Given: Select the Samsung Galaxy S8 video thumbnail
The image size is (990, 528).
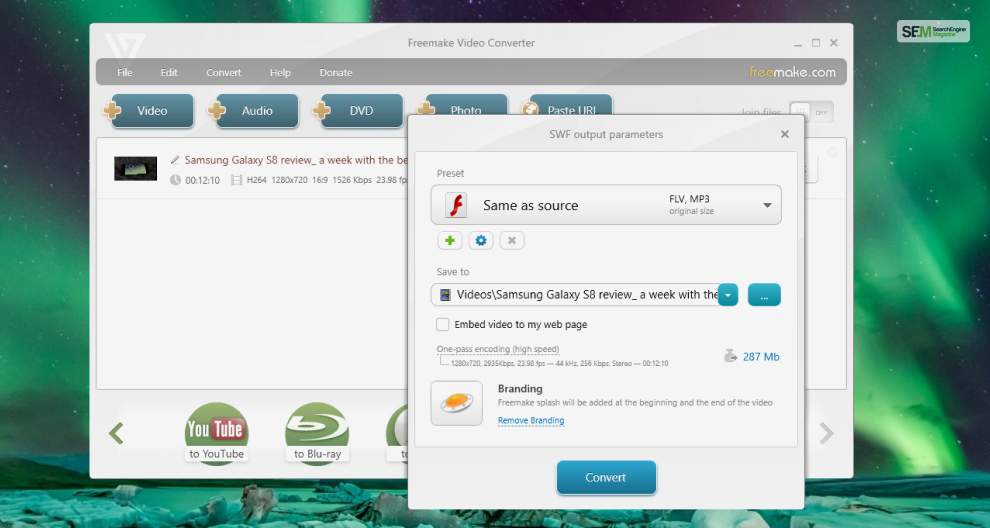Looking at the screenshot, I should tap(136, 169).
